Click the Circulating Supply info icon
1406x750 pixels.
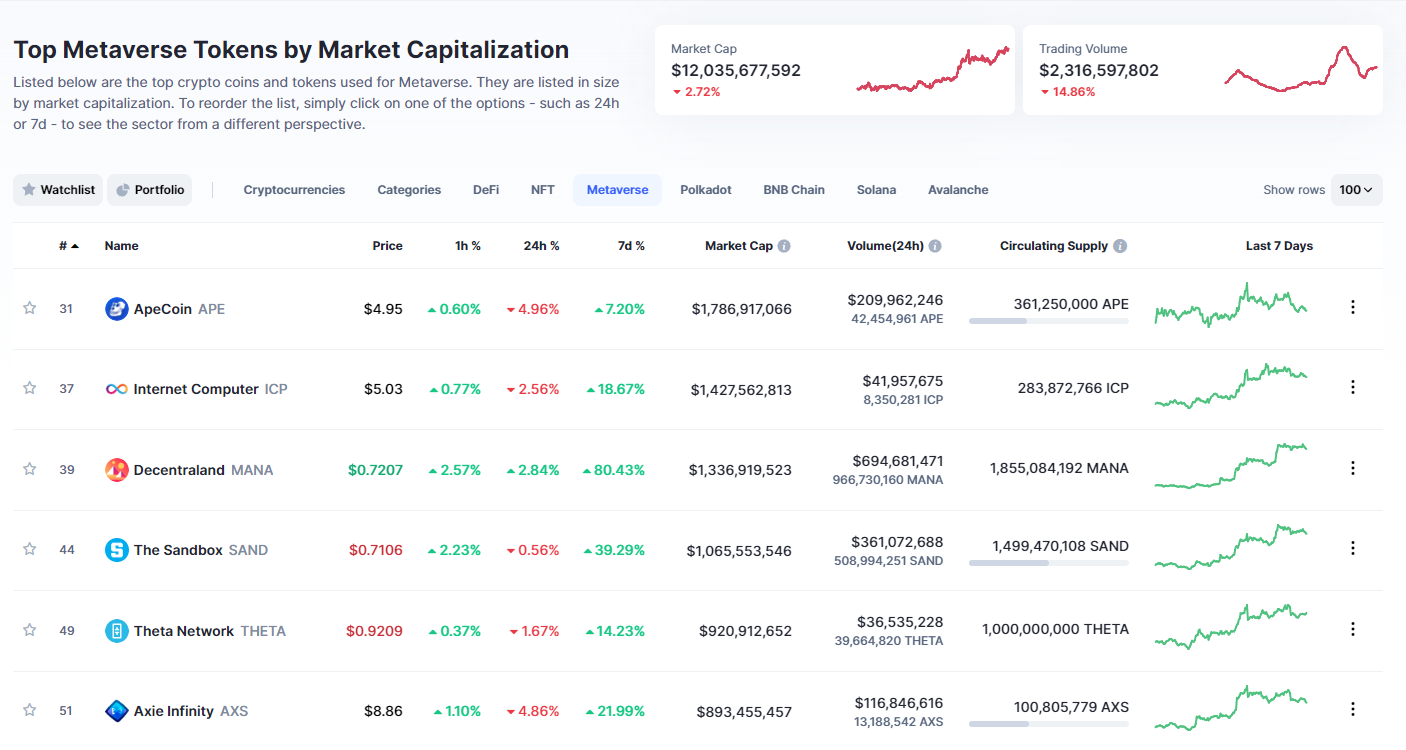coord(1120,246)
